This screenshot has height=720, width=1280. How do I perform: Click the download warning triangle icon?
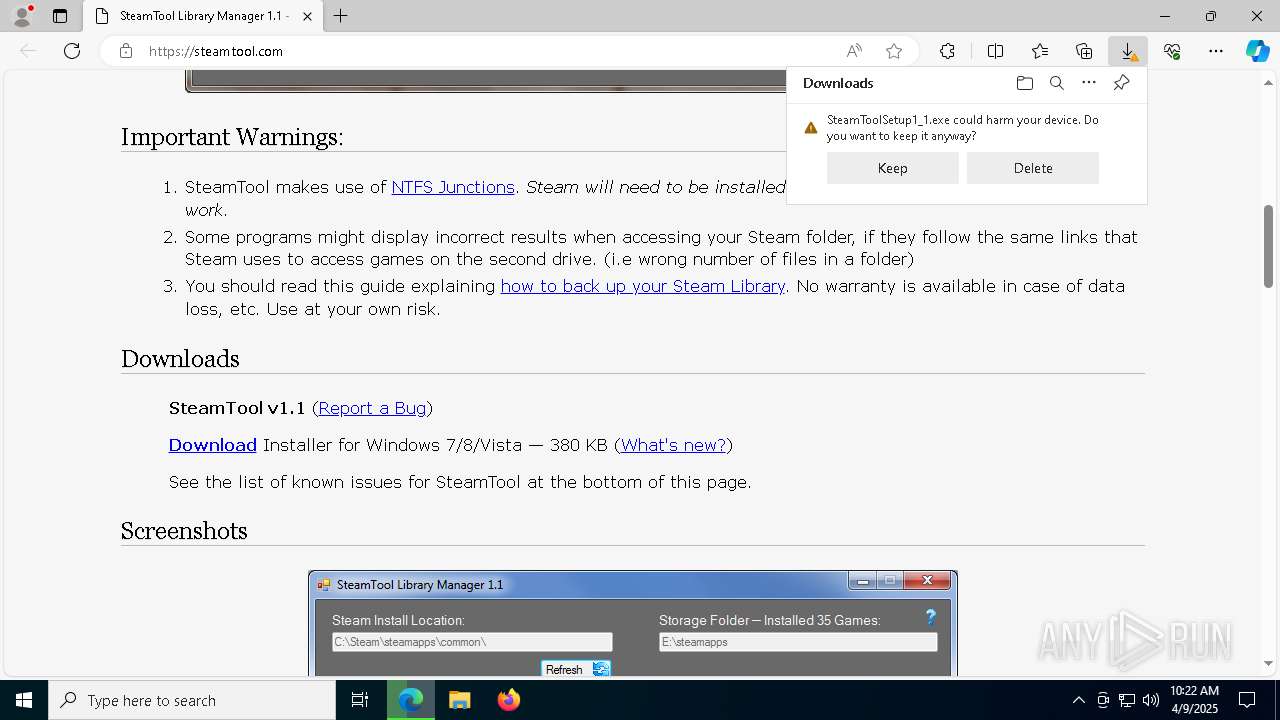[811, 128]
